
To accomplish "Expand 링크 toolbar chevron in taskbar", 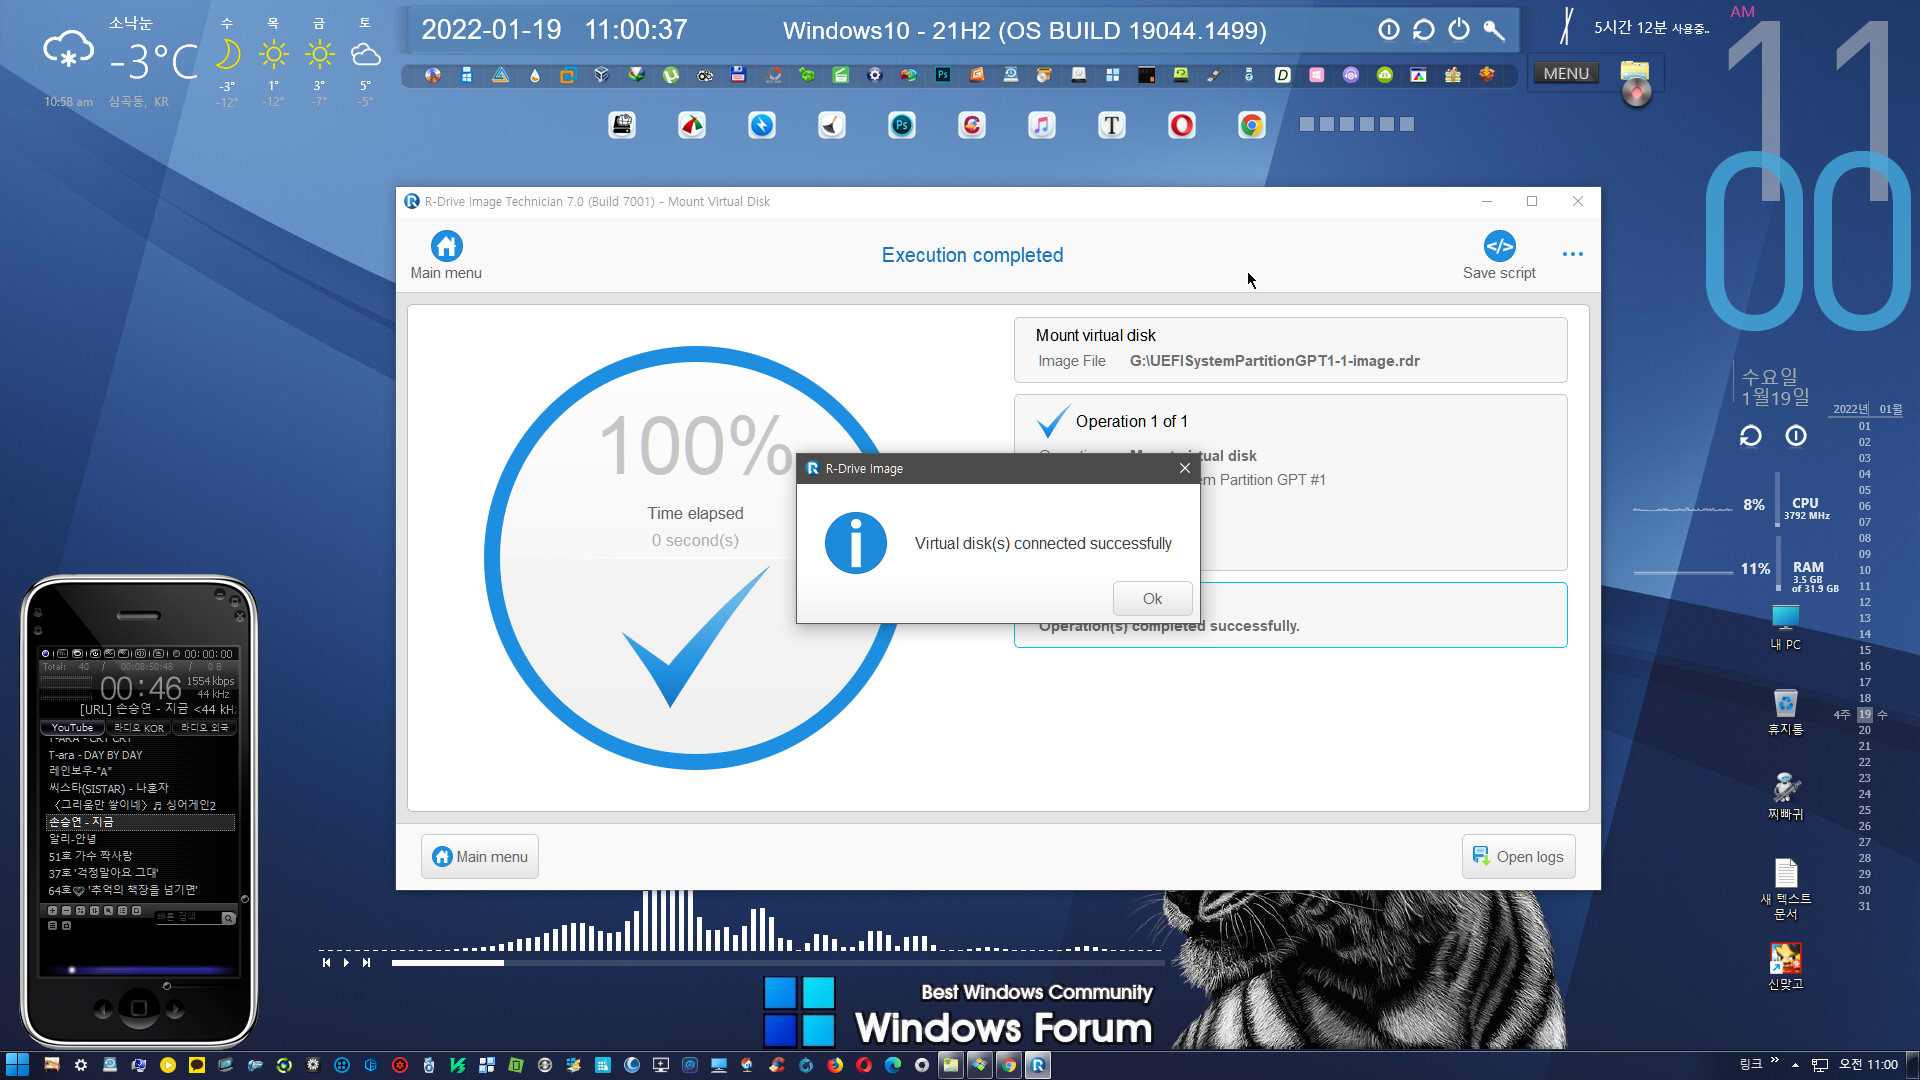I will pyautogui.click(x=1775, y=1060).
